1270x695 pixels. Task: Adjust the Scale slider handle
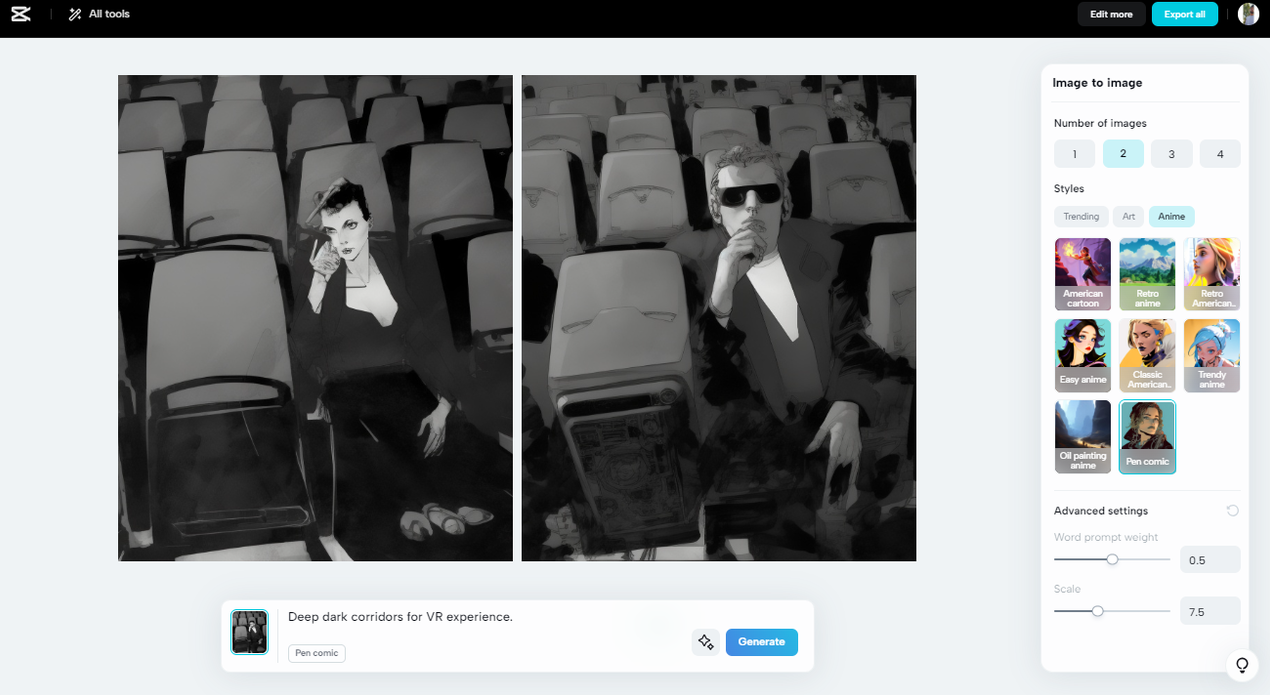(x=1097, y=610)
